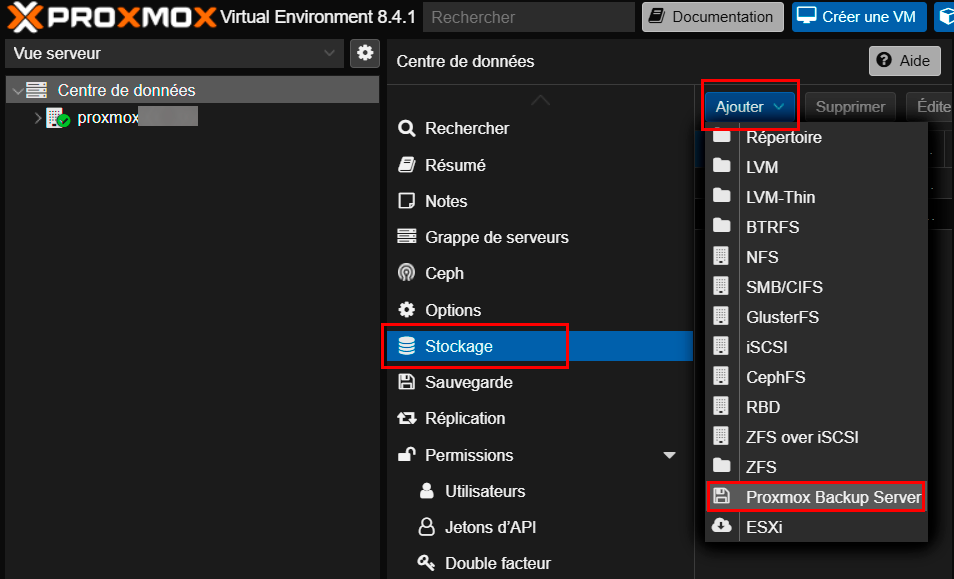Click the Centre de données panel title
Screen dimensions: 954x579
point(465,61)
